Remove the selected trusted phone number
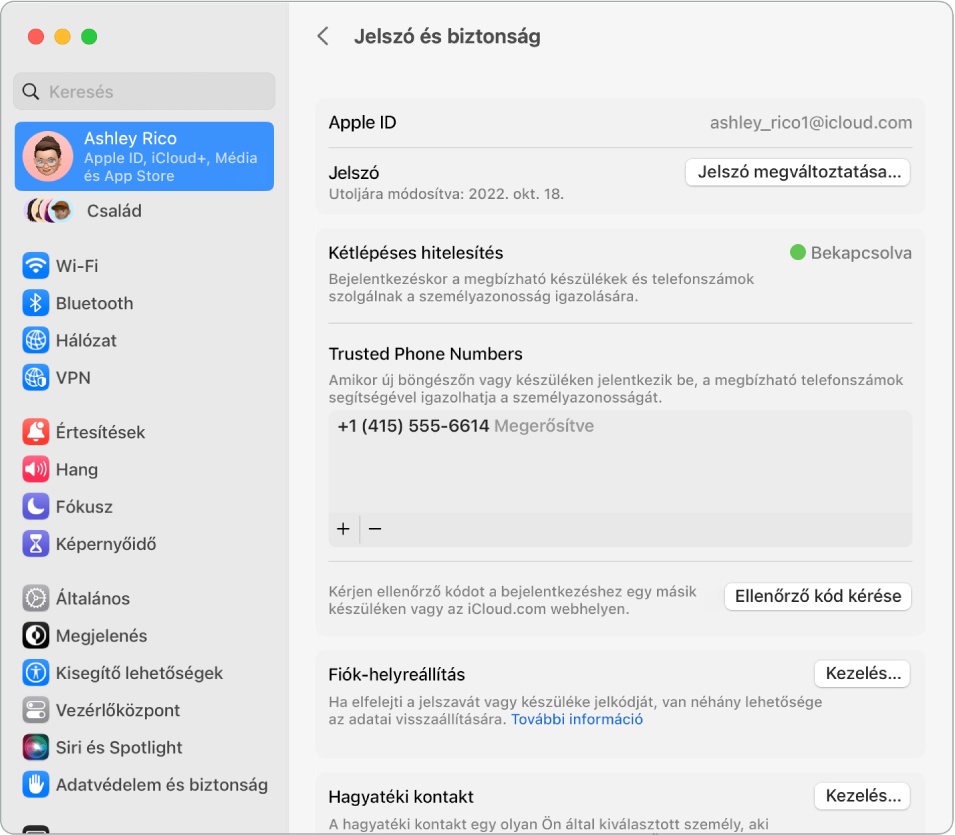 [375, 529]
